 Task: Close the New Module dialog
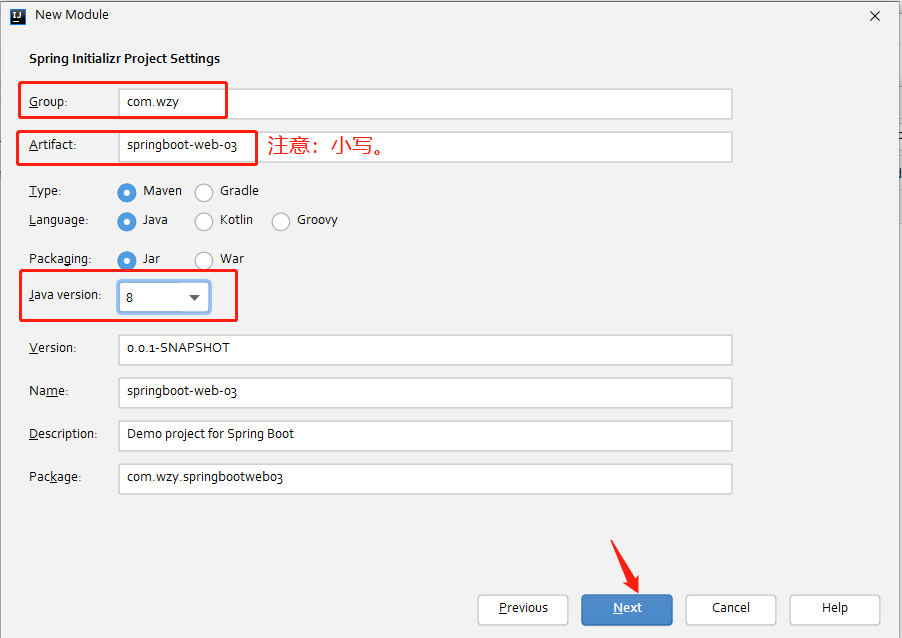875,16
